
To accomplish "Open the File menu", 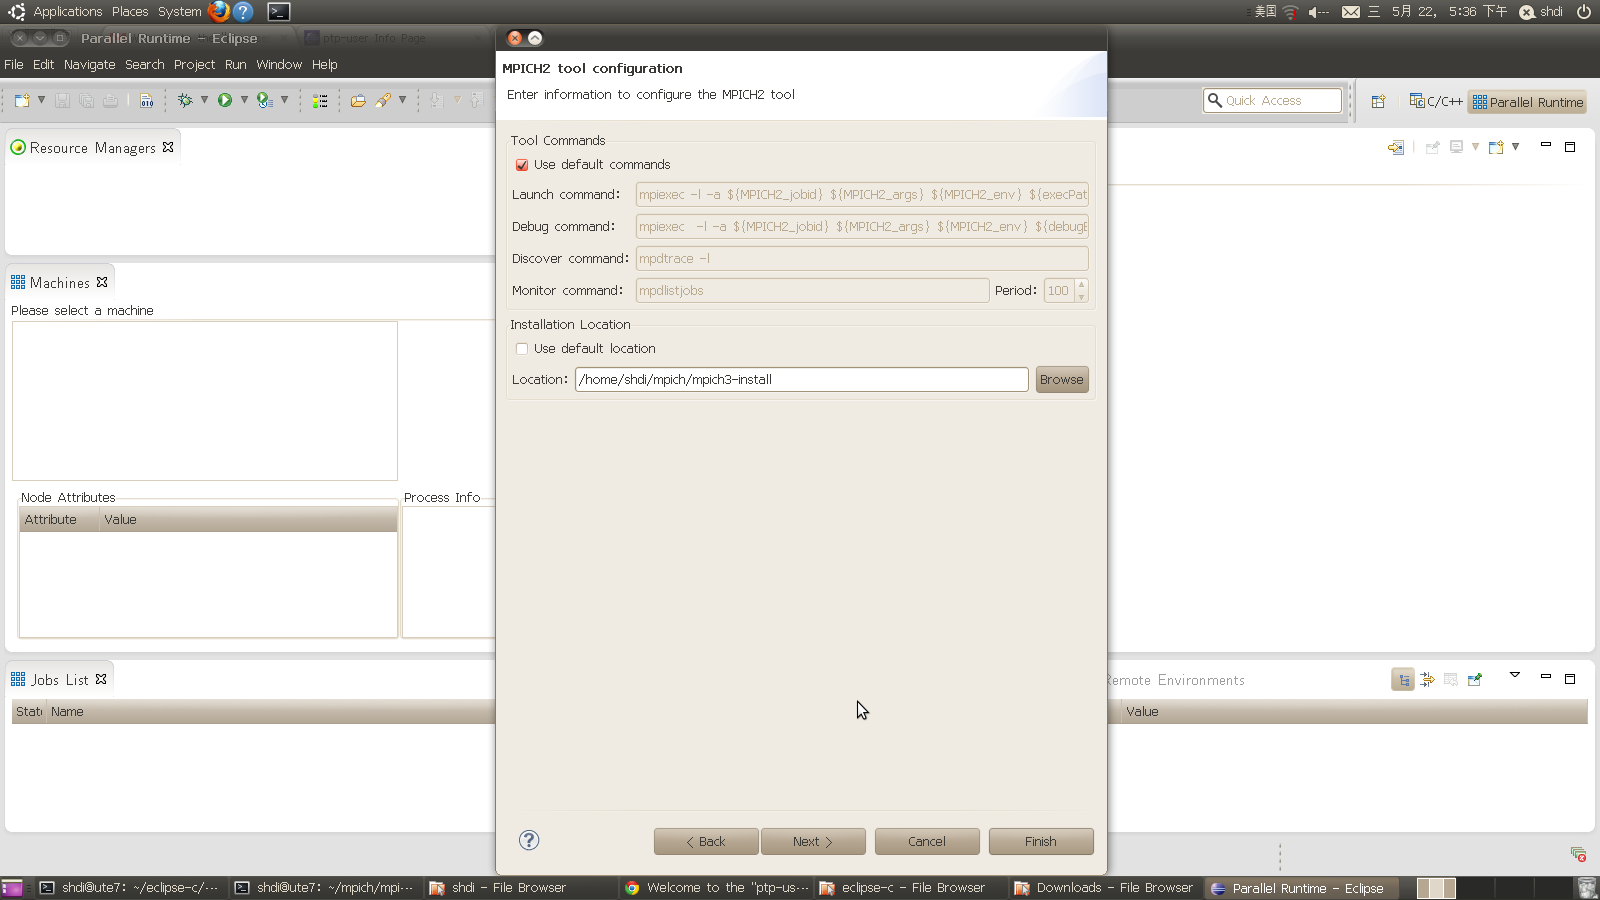I will (x=14, y=64).
